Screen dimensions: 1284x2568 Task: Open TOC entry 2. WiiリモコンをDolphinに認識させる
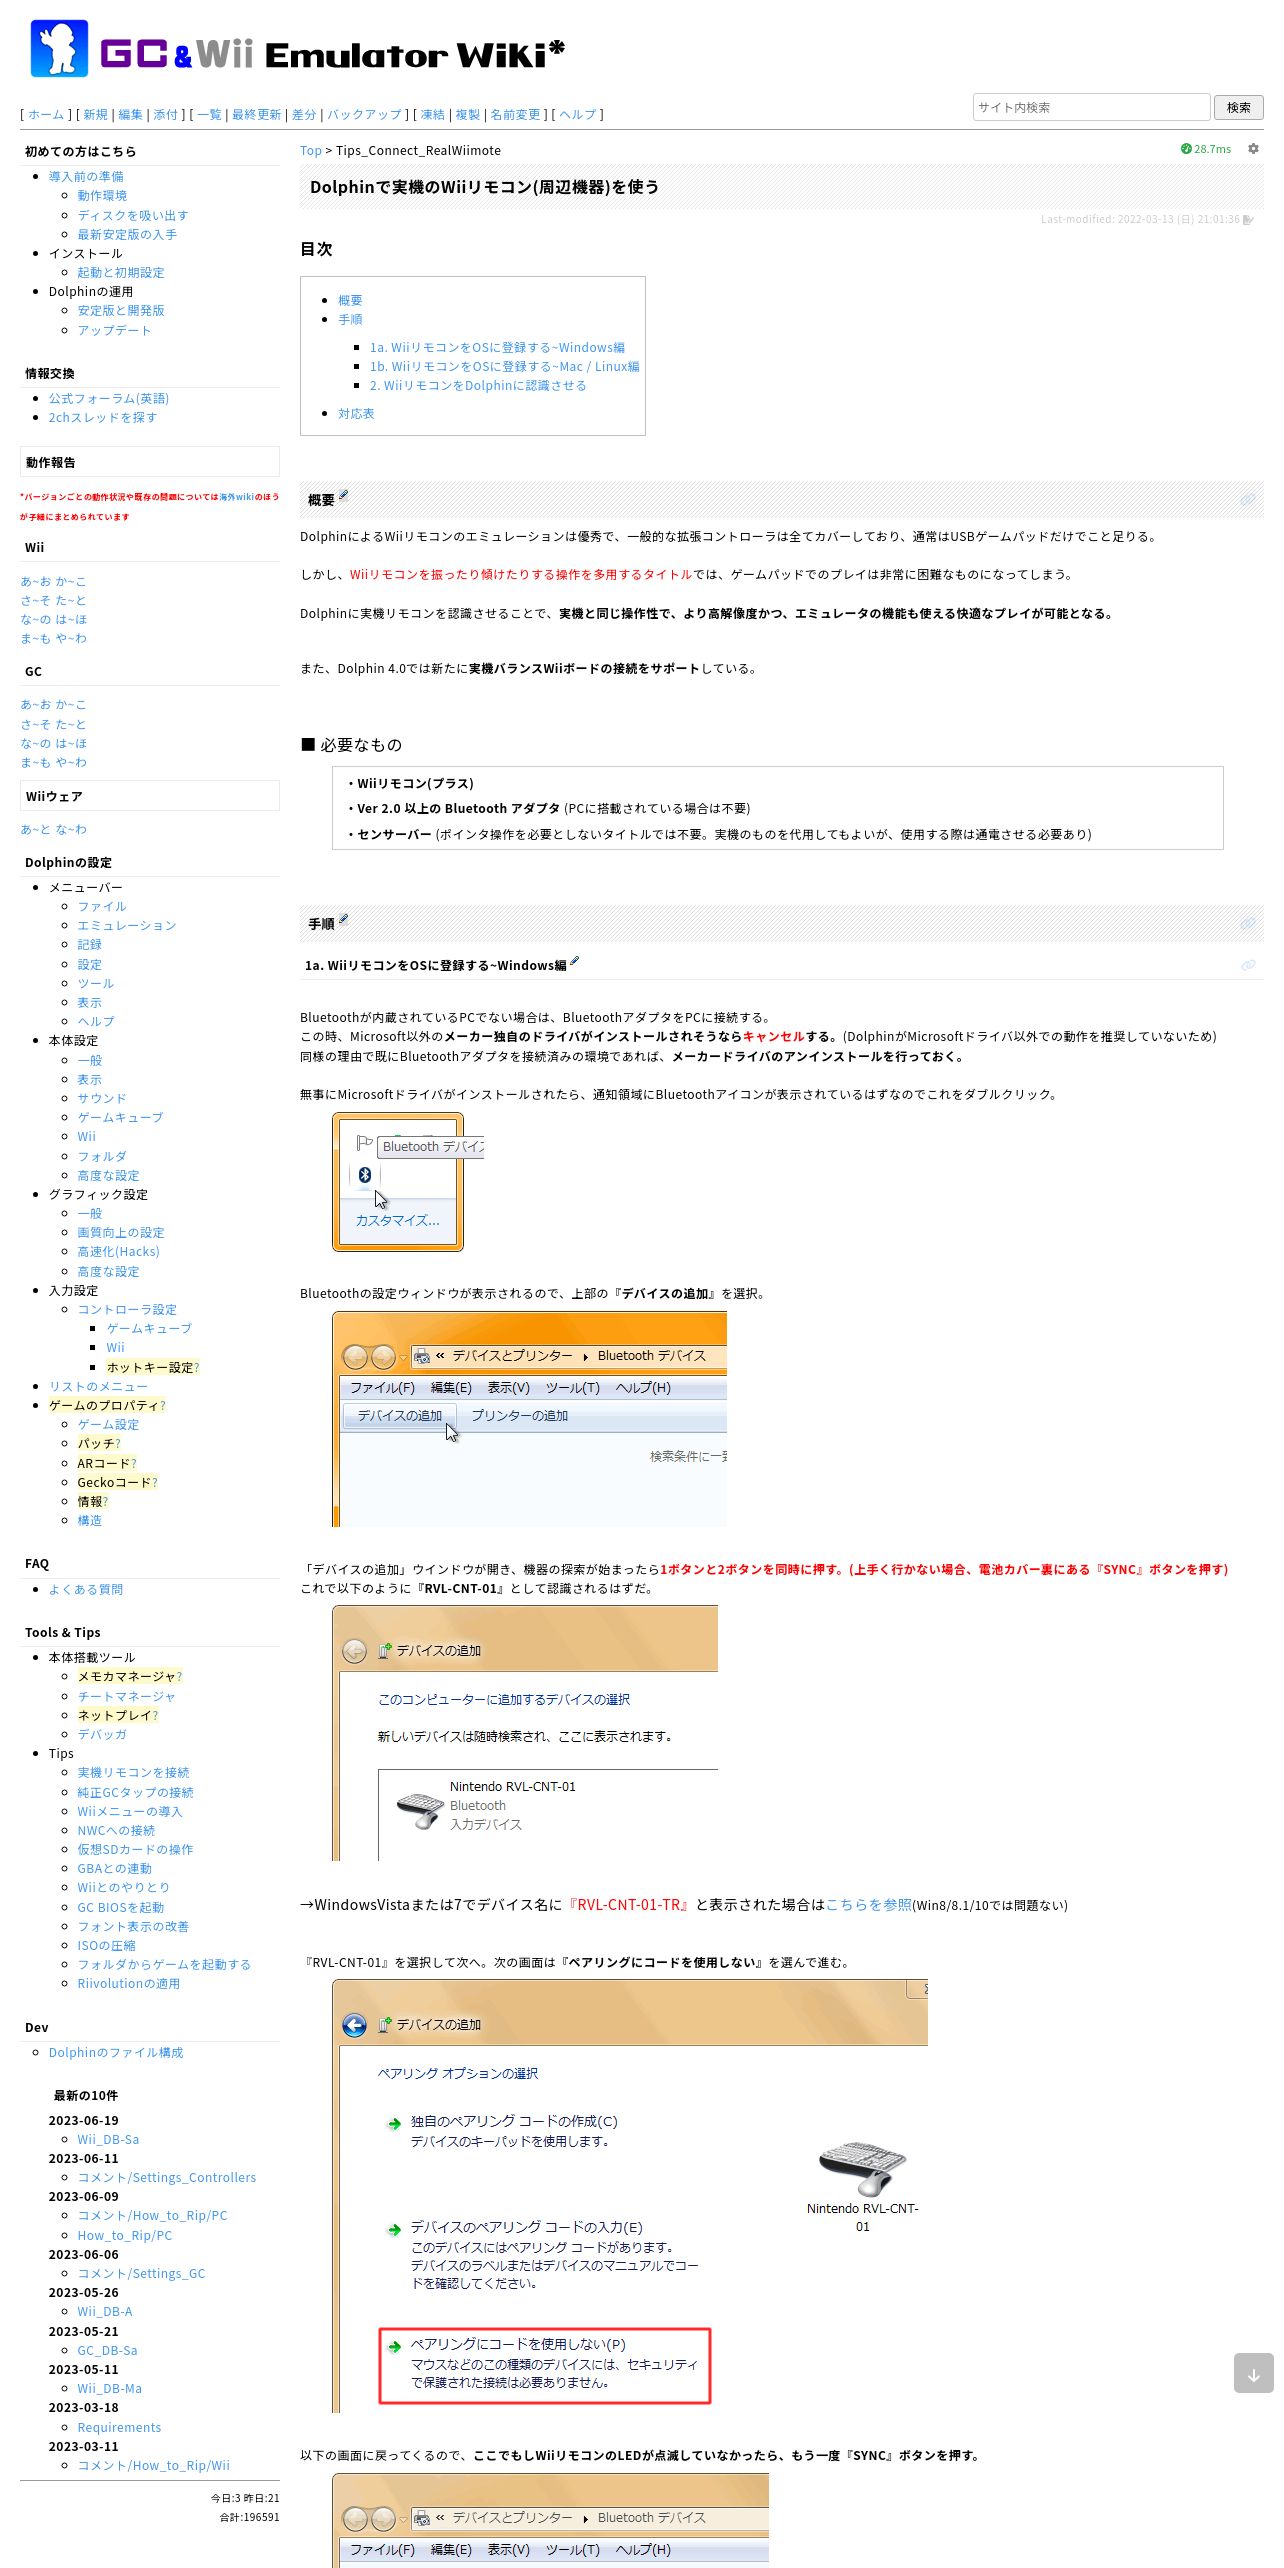click(x=478, y=386)
